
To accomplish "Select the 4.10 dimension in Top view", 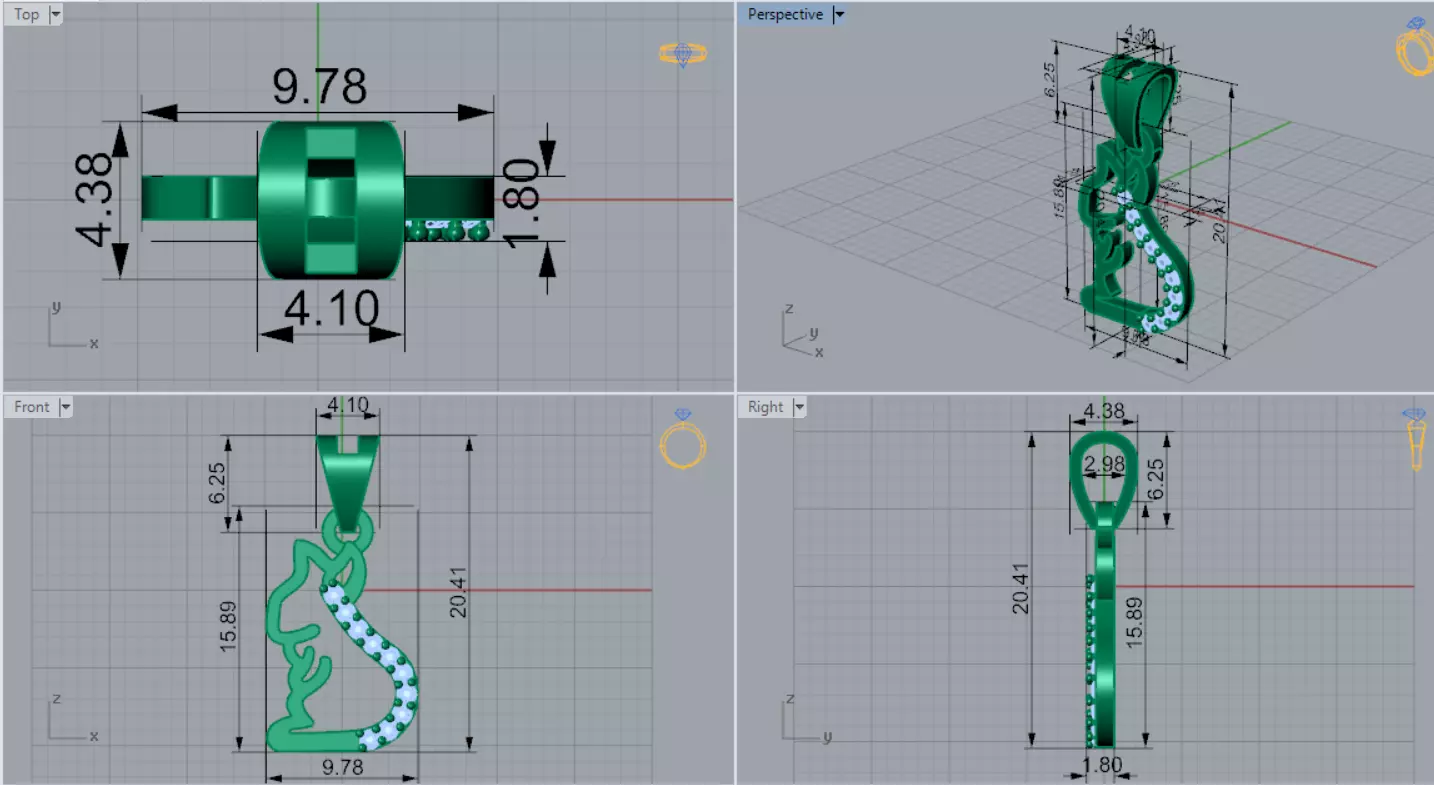I will tap(331, 310).
